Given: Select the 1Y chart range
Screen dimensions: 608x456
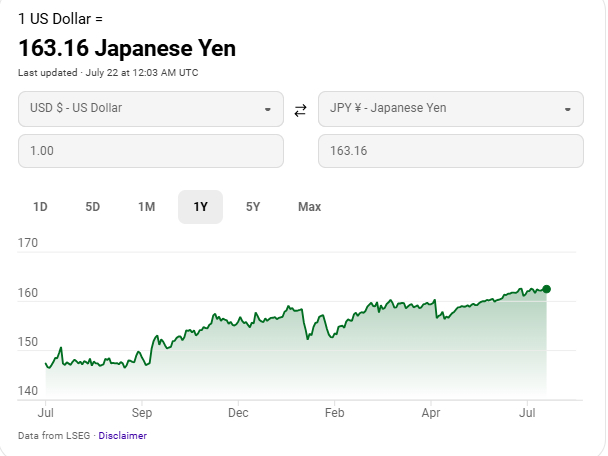Looking at the screenshot, I should pos(200,207).
